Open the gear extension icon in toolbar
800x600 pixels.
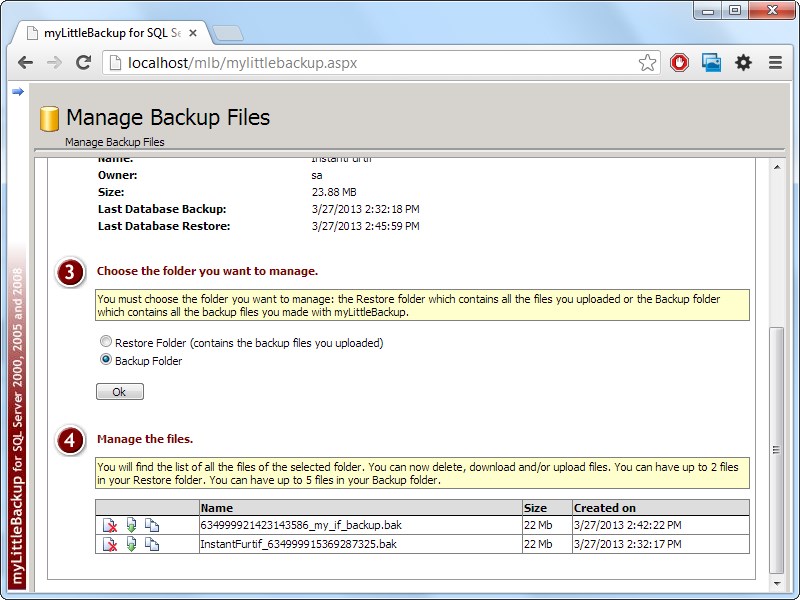(743, 63)
